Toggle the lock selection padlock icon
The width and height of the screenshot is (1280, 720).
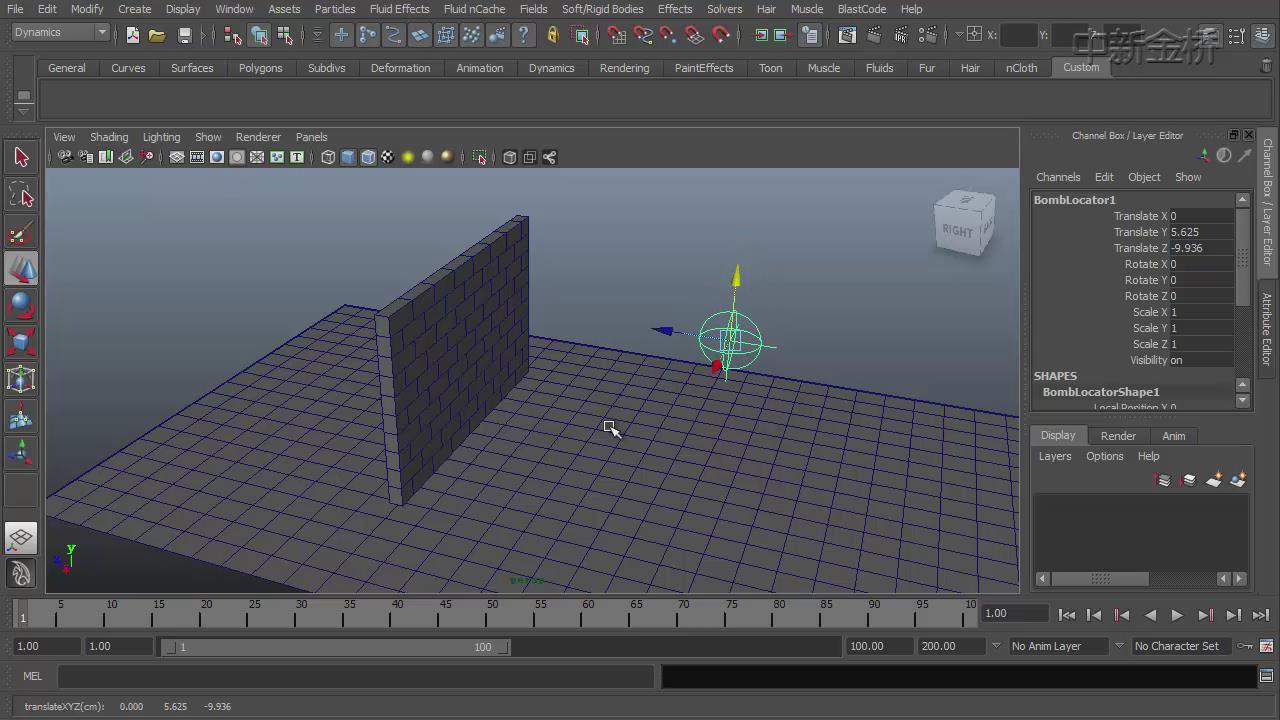click(553, 35)
